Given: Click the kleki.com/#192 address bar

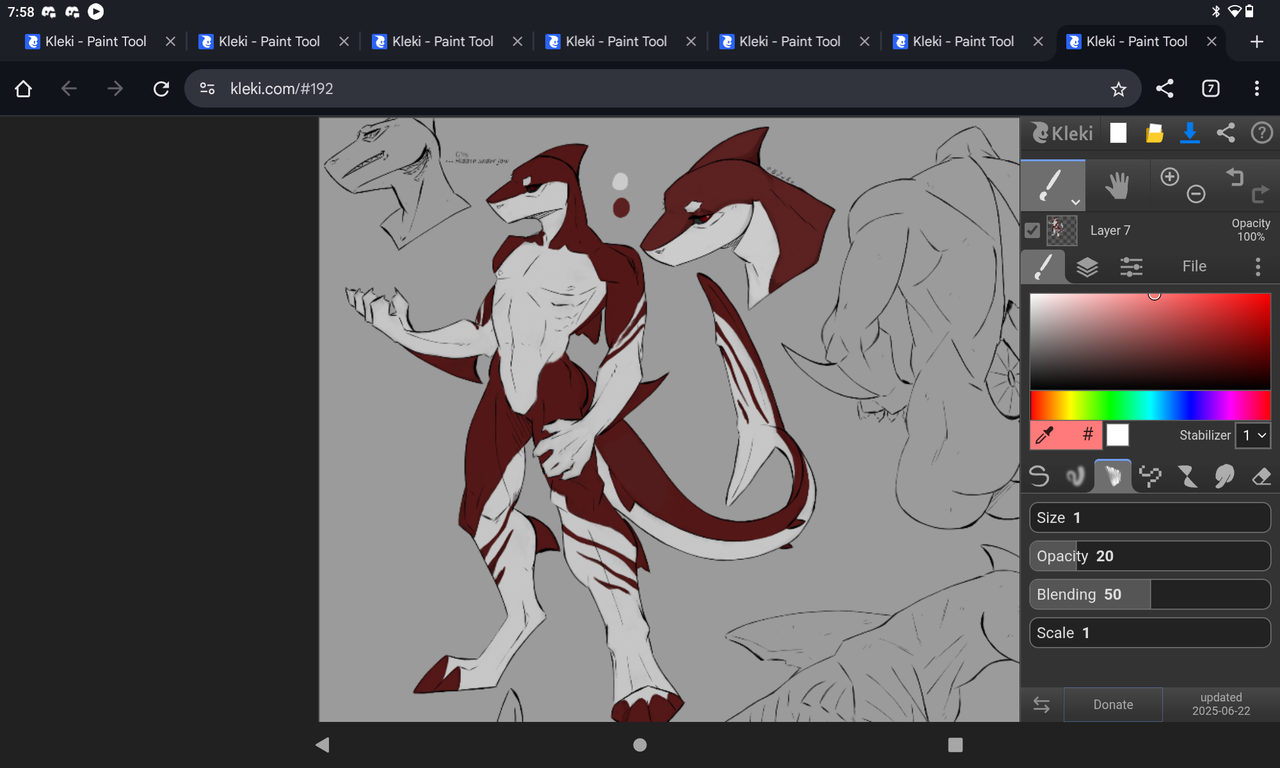Looking at the screenshot, I should pyautogui.click(x=660, y=88).
